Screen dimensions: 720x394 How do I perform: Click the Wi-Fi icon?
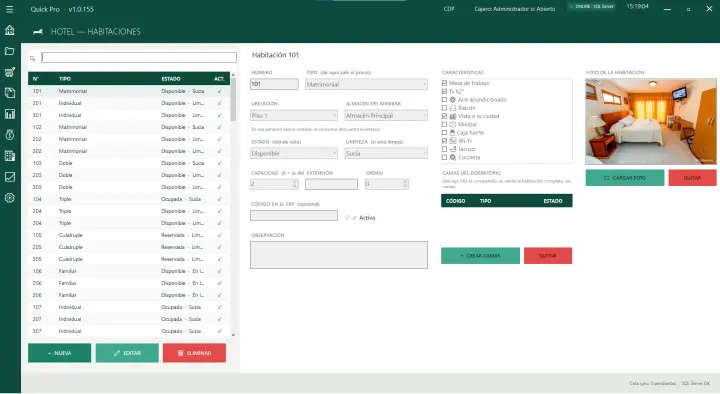[453, 141]
